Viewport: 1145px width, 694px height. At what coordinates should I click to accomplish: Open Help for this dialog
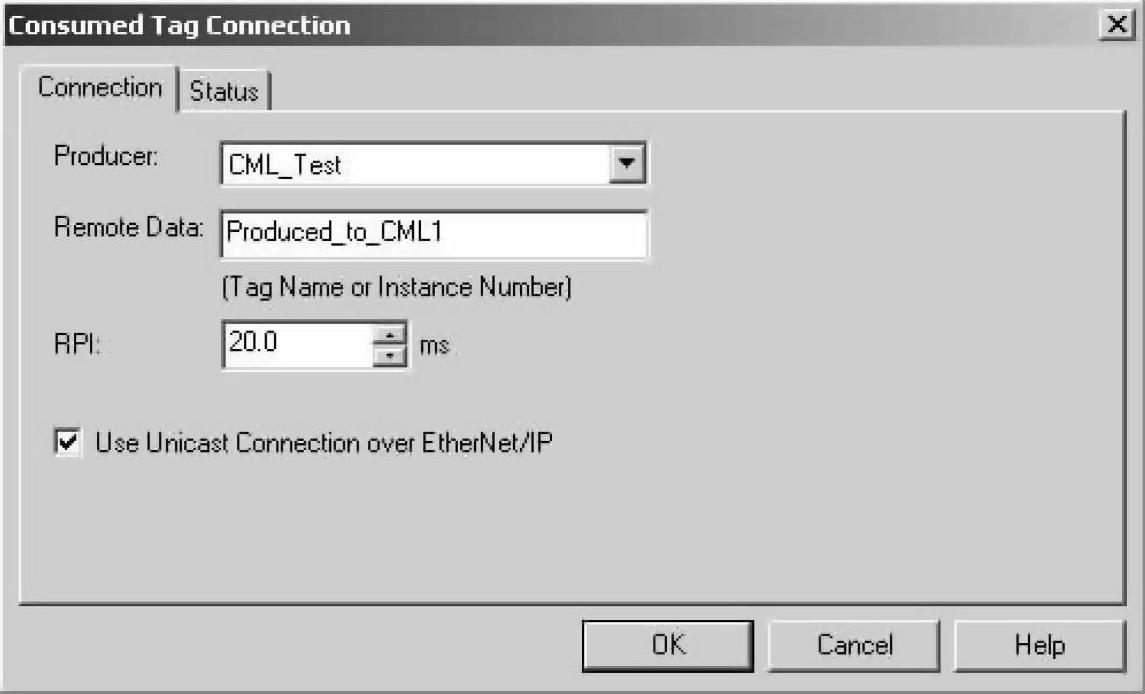coord(1039,645)
